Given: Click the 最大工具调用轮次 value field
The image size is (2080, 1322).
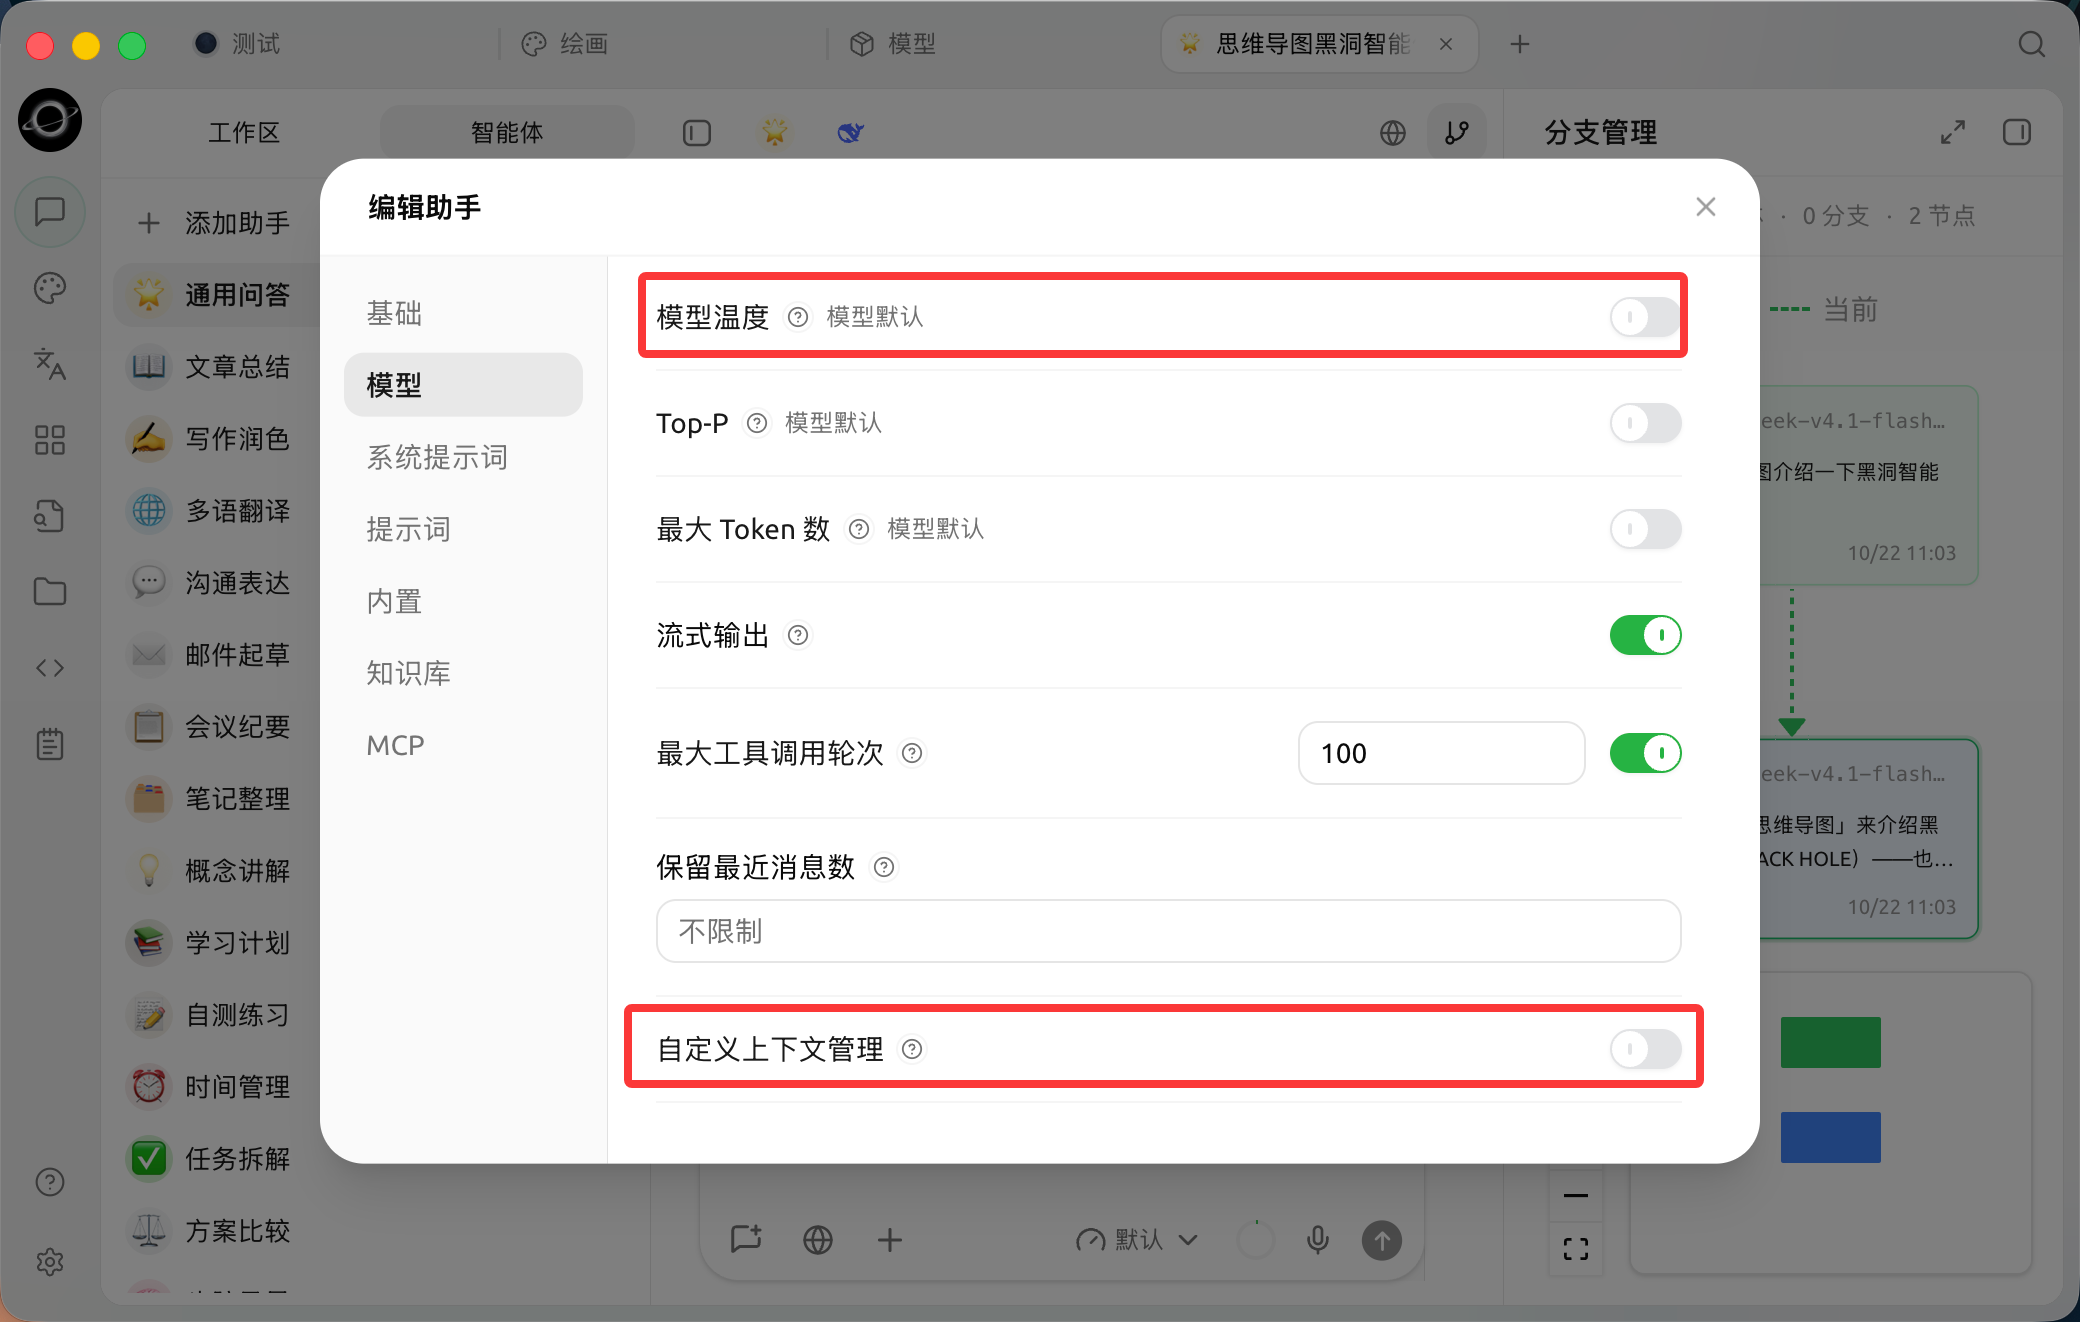Looking at the screenshot, I should (1441, 753).
